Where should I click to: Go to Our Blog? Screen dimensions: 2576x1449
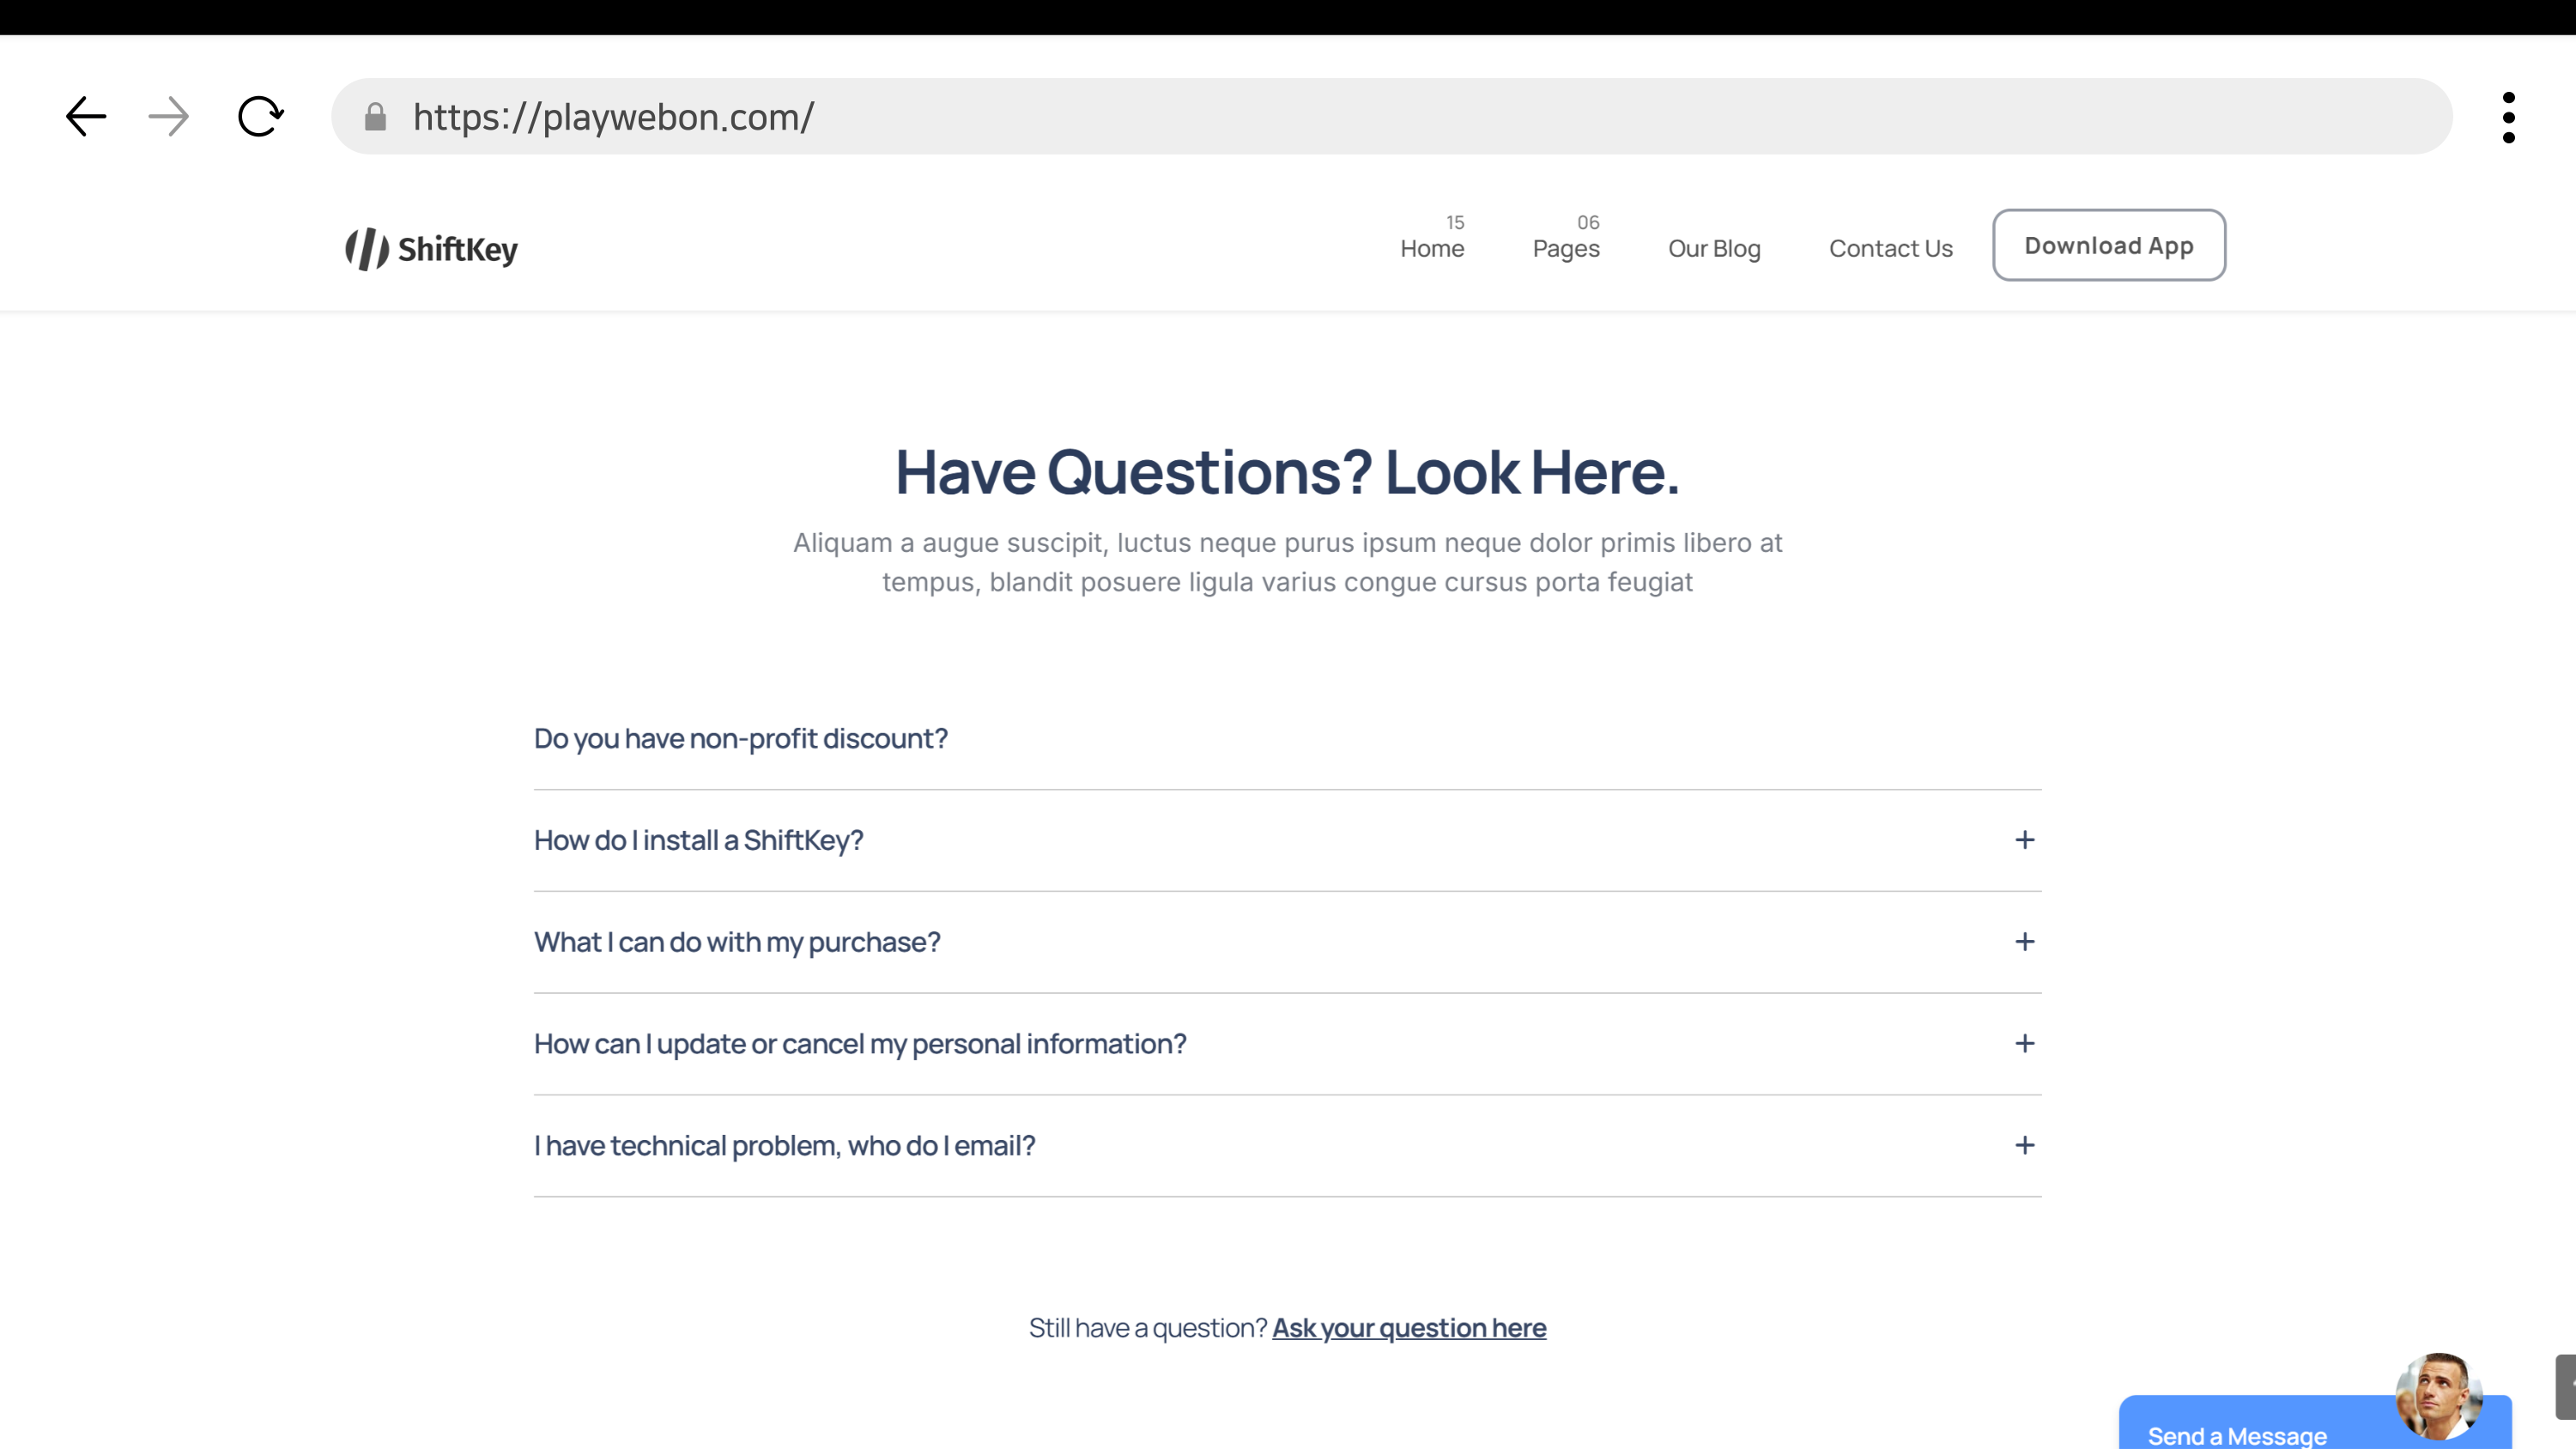coord(1714,248)
